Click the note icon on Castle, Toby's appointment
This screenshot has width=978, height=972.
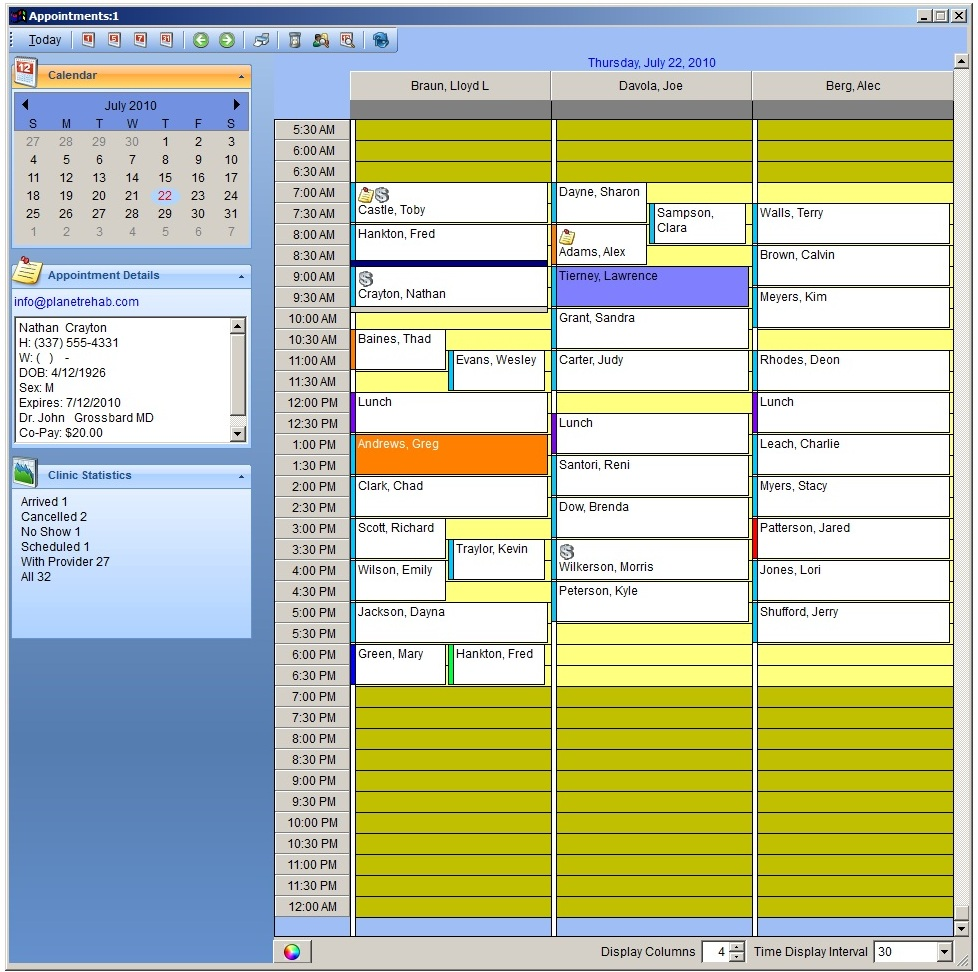366,195
